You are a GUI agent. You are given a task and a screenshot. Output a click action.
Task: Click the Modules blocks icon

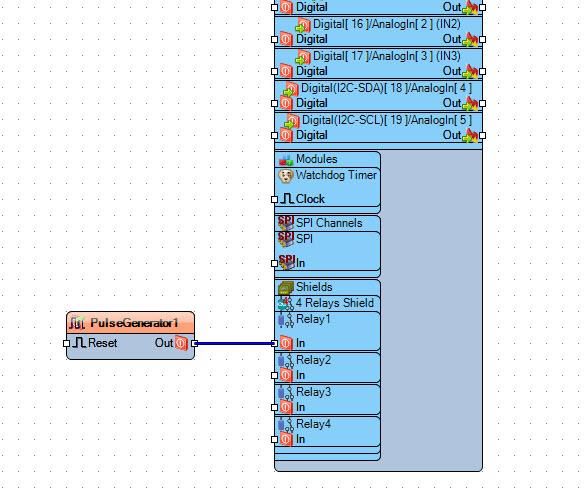pyautogui.click(x=286, y=159)
